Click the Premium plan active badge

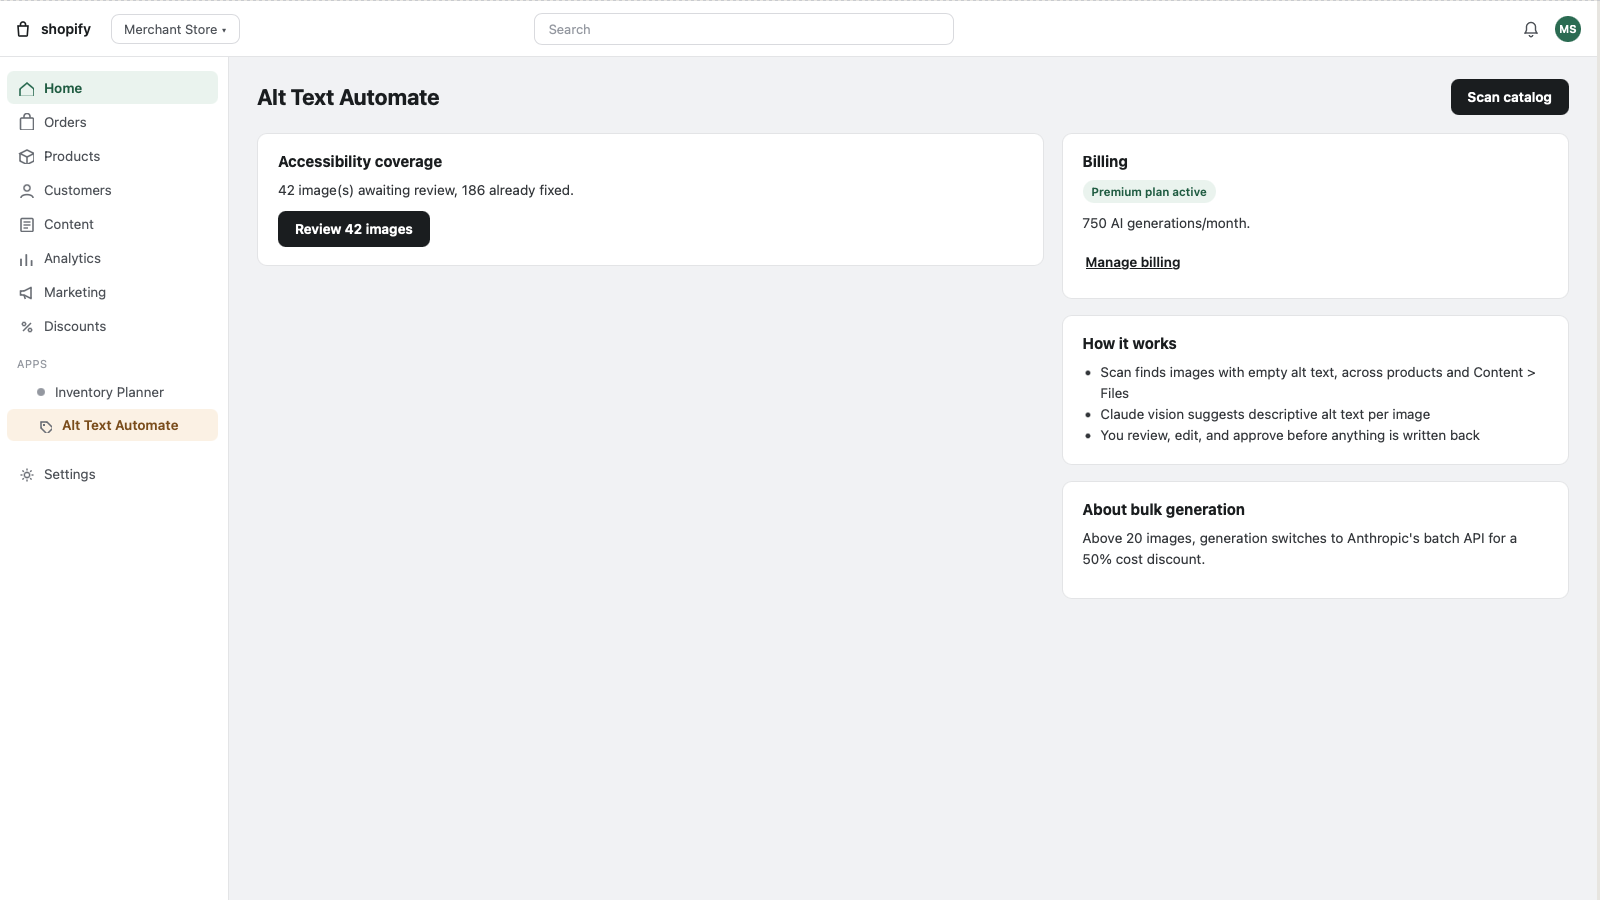pyautogui.click(x=1149, y=192)
